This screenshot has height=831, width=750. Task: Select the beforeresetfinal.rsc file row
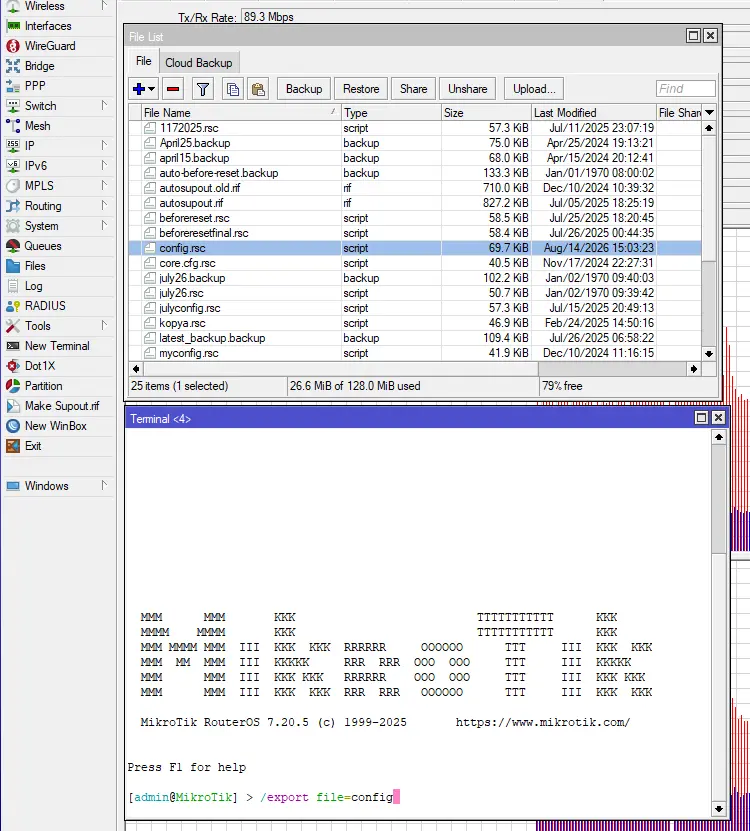(415, 233)
